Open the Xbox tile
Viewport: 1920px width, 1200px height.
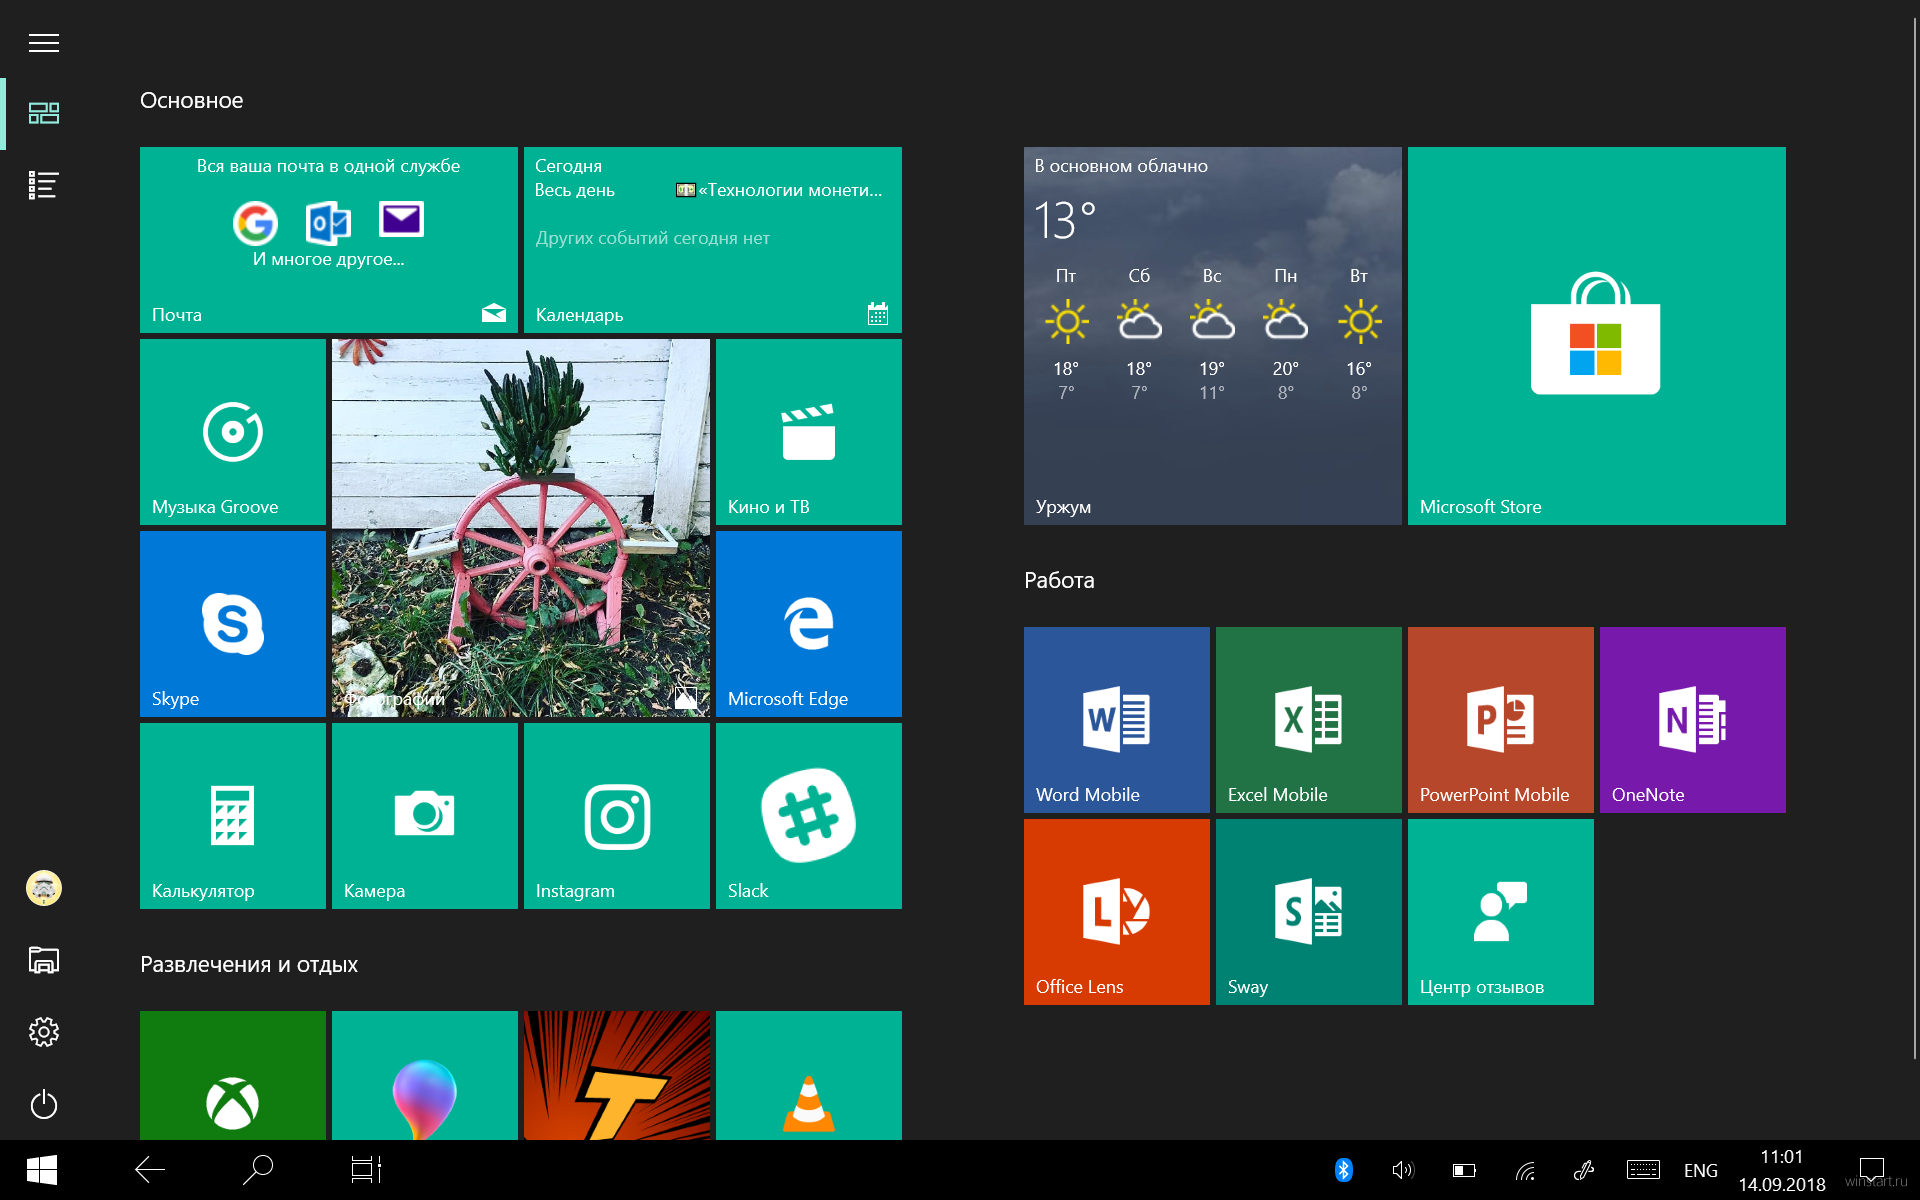pos(233,1076)
